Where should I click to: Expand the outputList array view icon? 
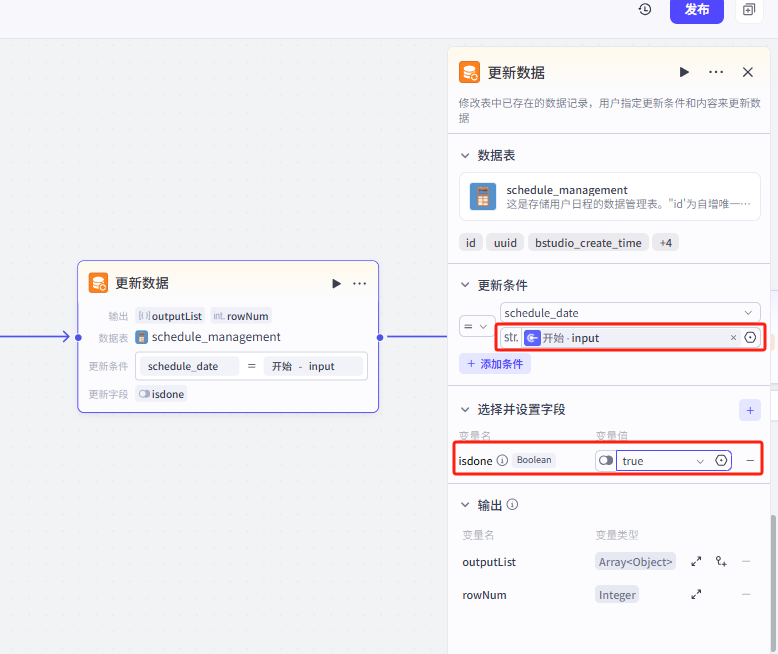coord(696,562)
